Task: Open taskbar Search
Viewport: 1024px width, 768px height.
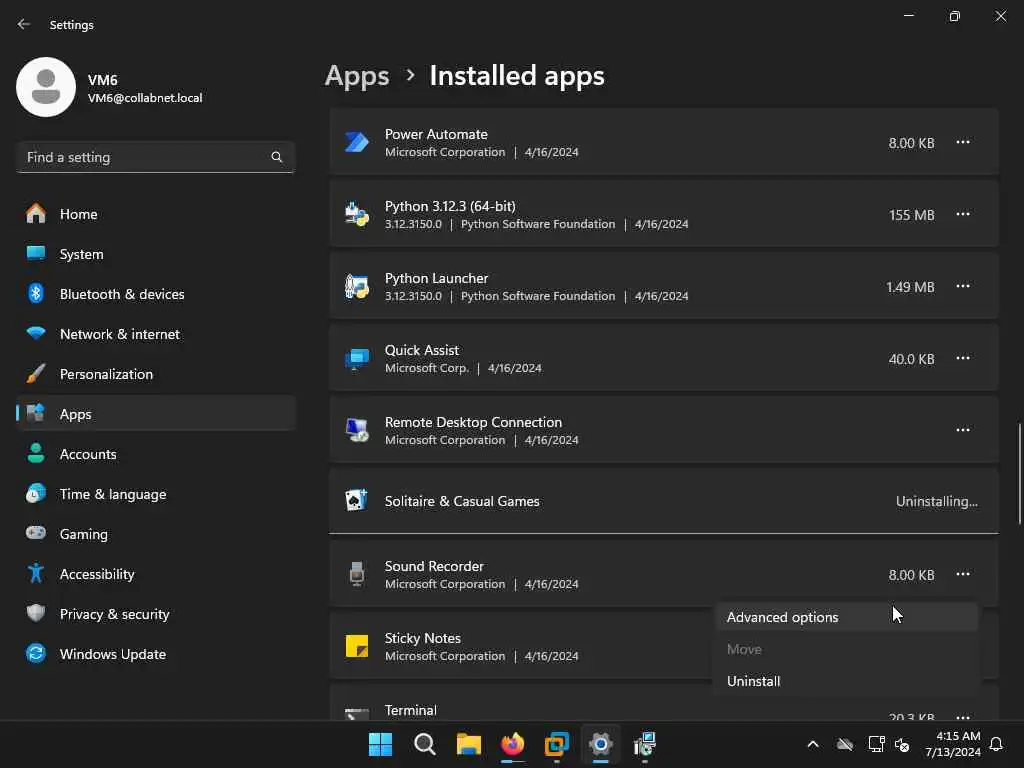Action: [x=424, y=744]
